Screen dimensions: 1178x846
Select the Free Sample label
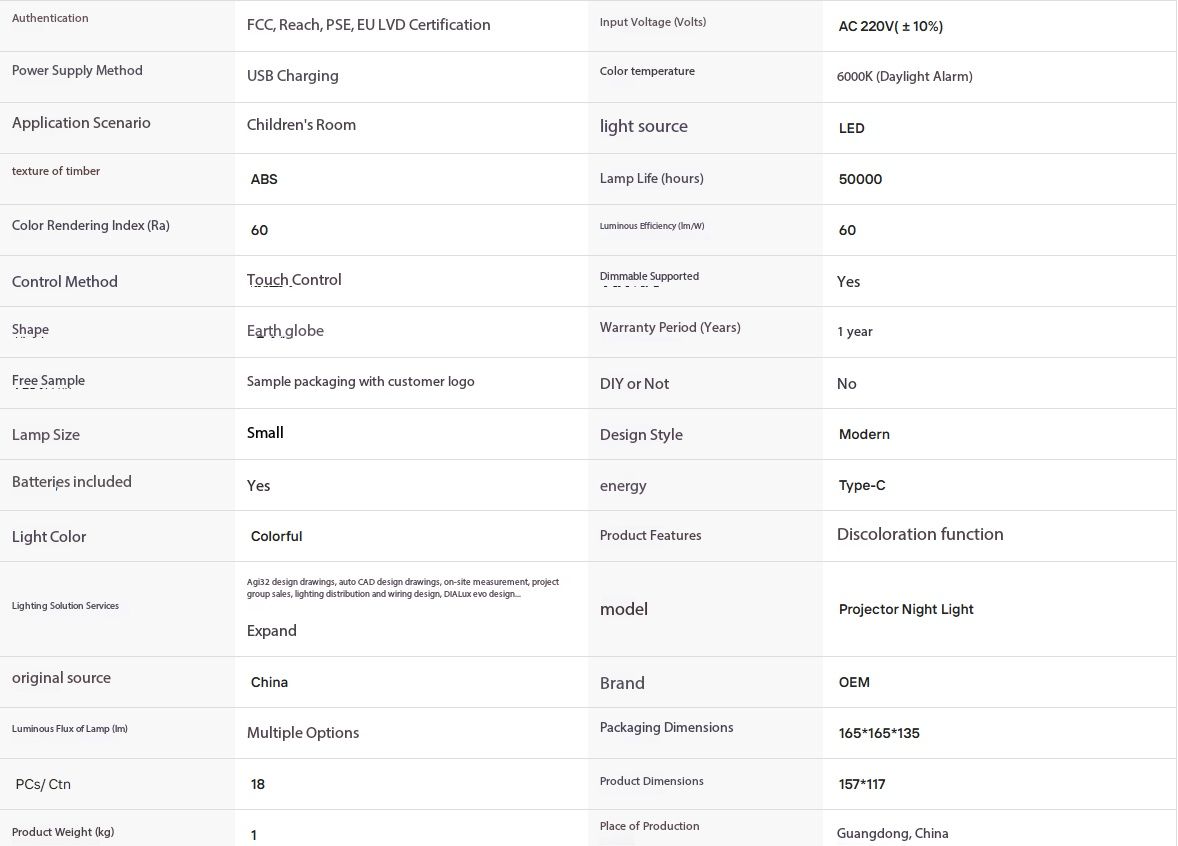[48, 380]
